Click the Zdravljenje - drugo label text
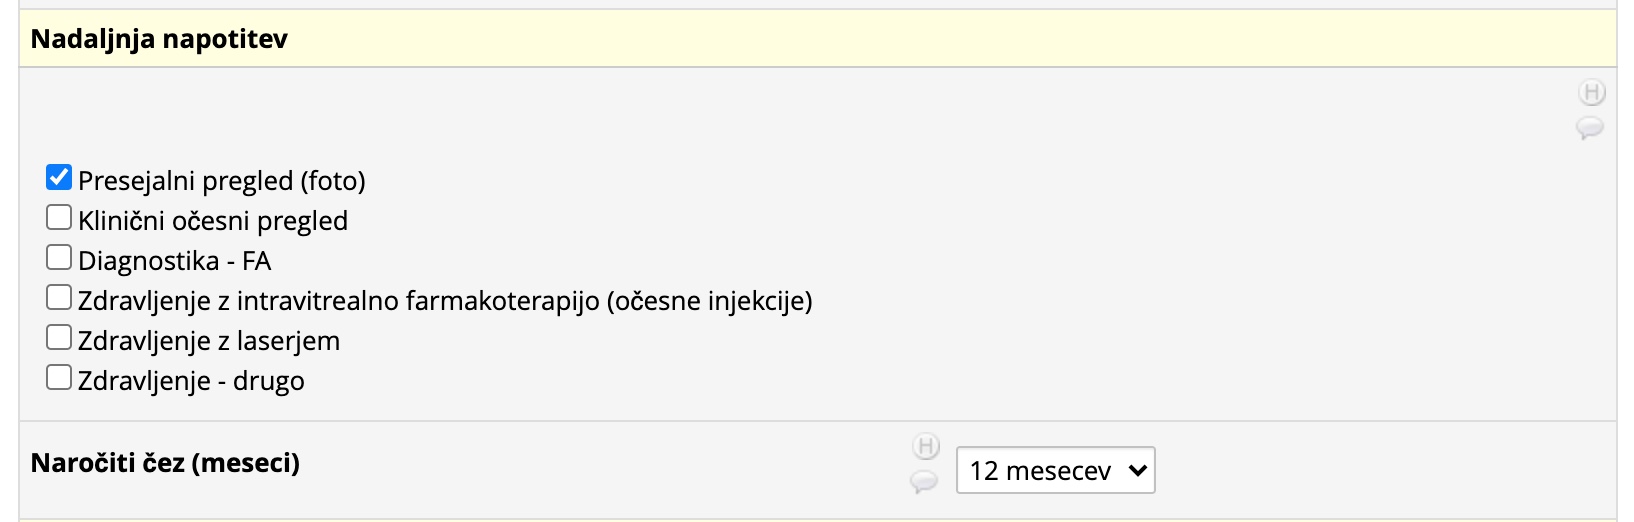Viewport: 1634px width, 522px height. [x=191, y=381]
